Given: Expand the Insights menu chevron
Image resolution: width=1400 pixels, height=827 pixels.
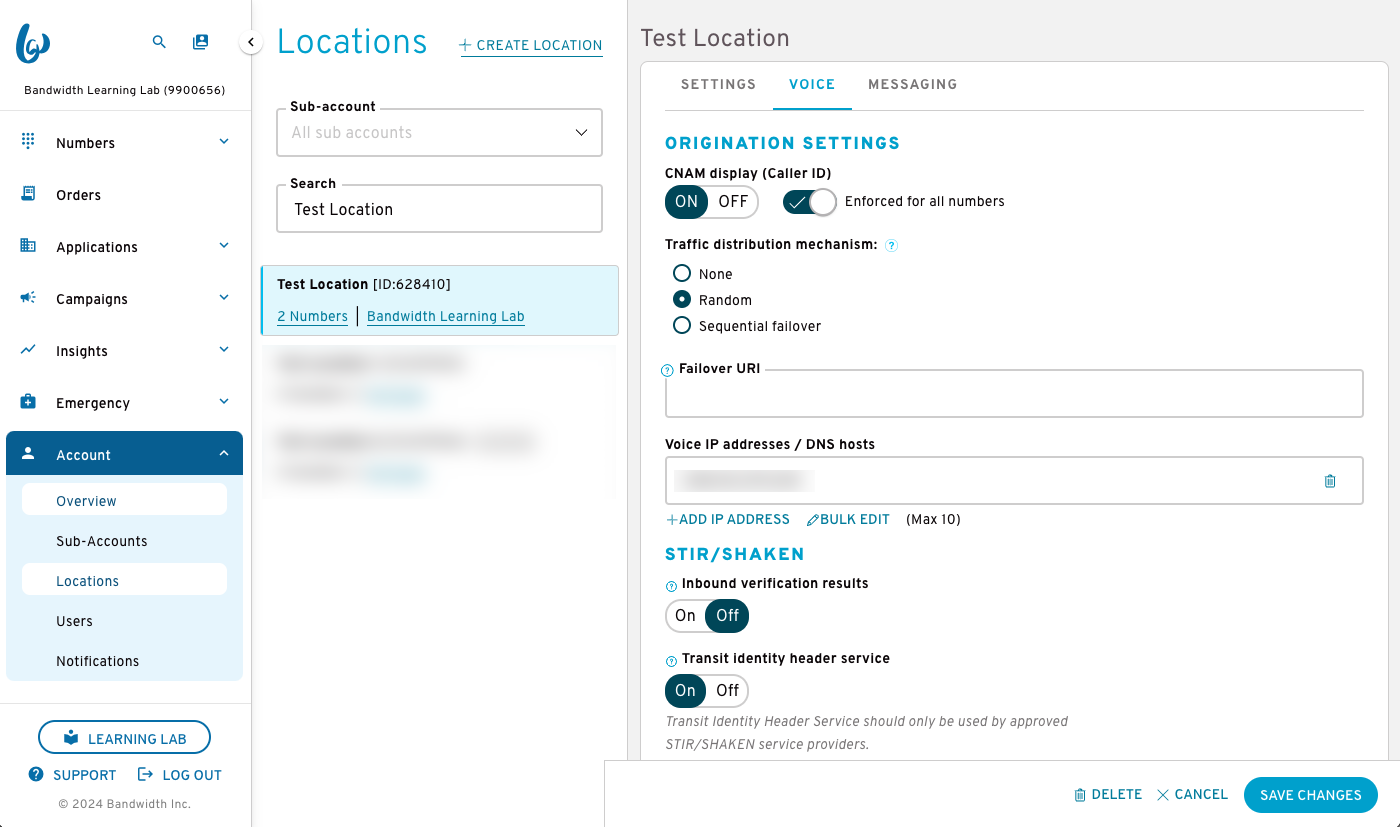Looking at the screenshot, I should (x=224, y=349).
